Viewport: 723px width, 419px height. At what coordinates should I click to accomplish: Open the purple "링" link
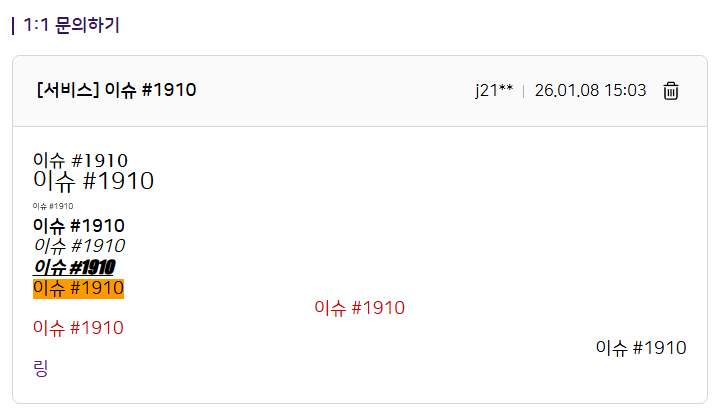pos(41,369)
